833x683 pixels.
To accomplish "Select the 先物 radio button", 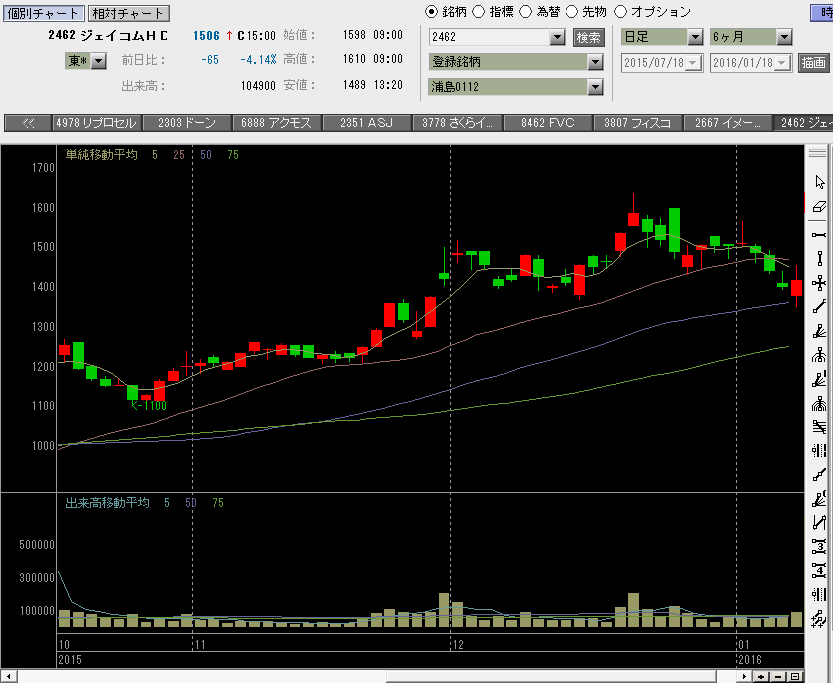I will (x=572, y=12).
